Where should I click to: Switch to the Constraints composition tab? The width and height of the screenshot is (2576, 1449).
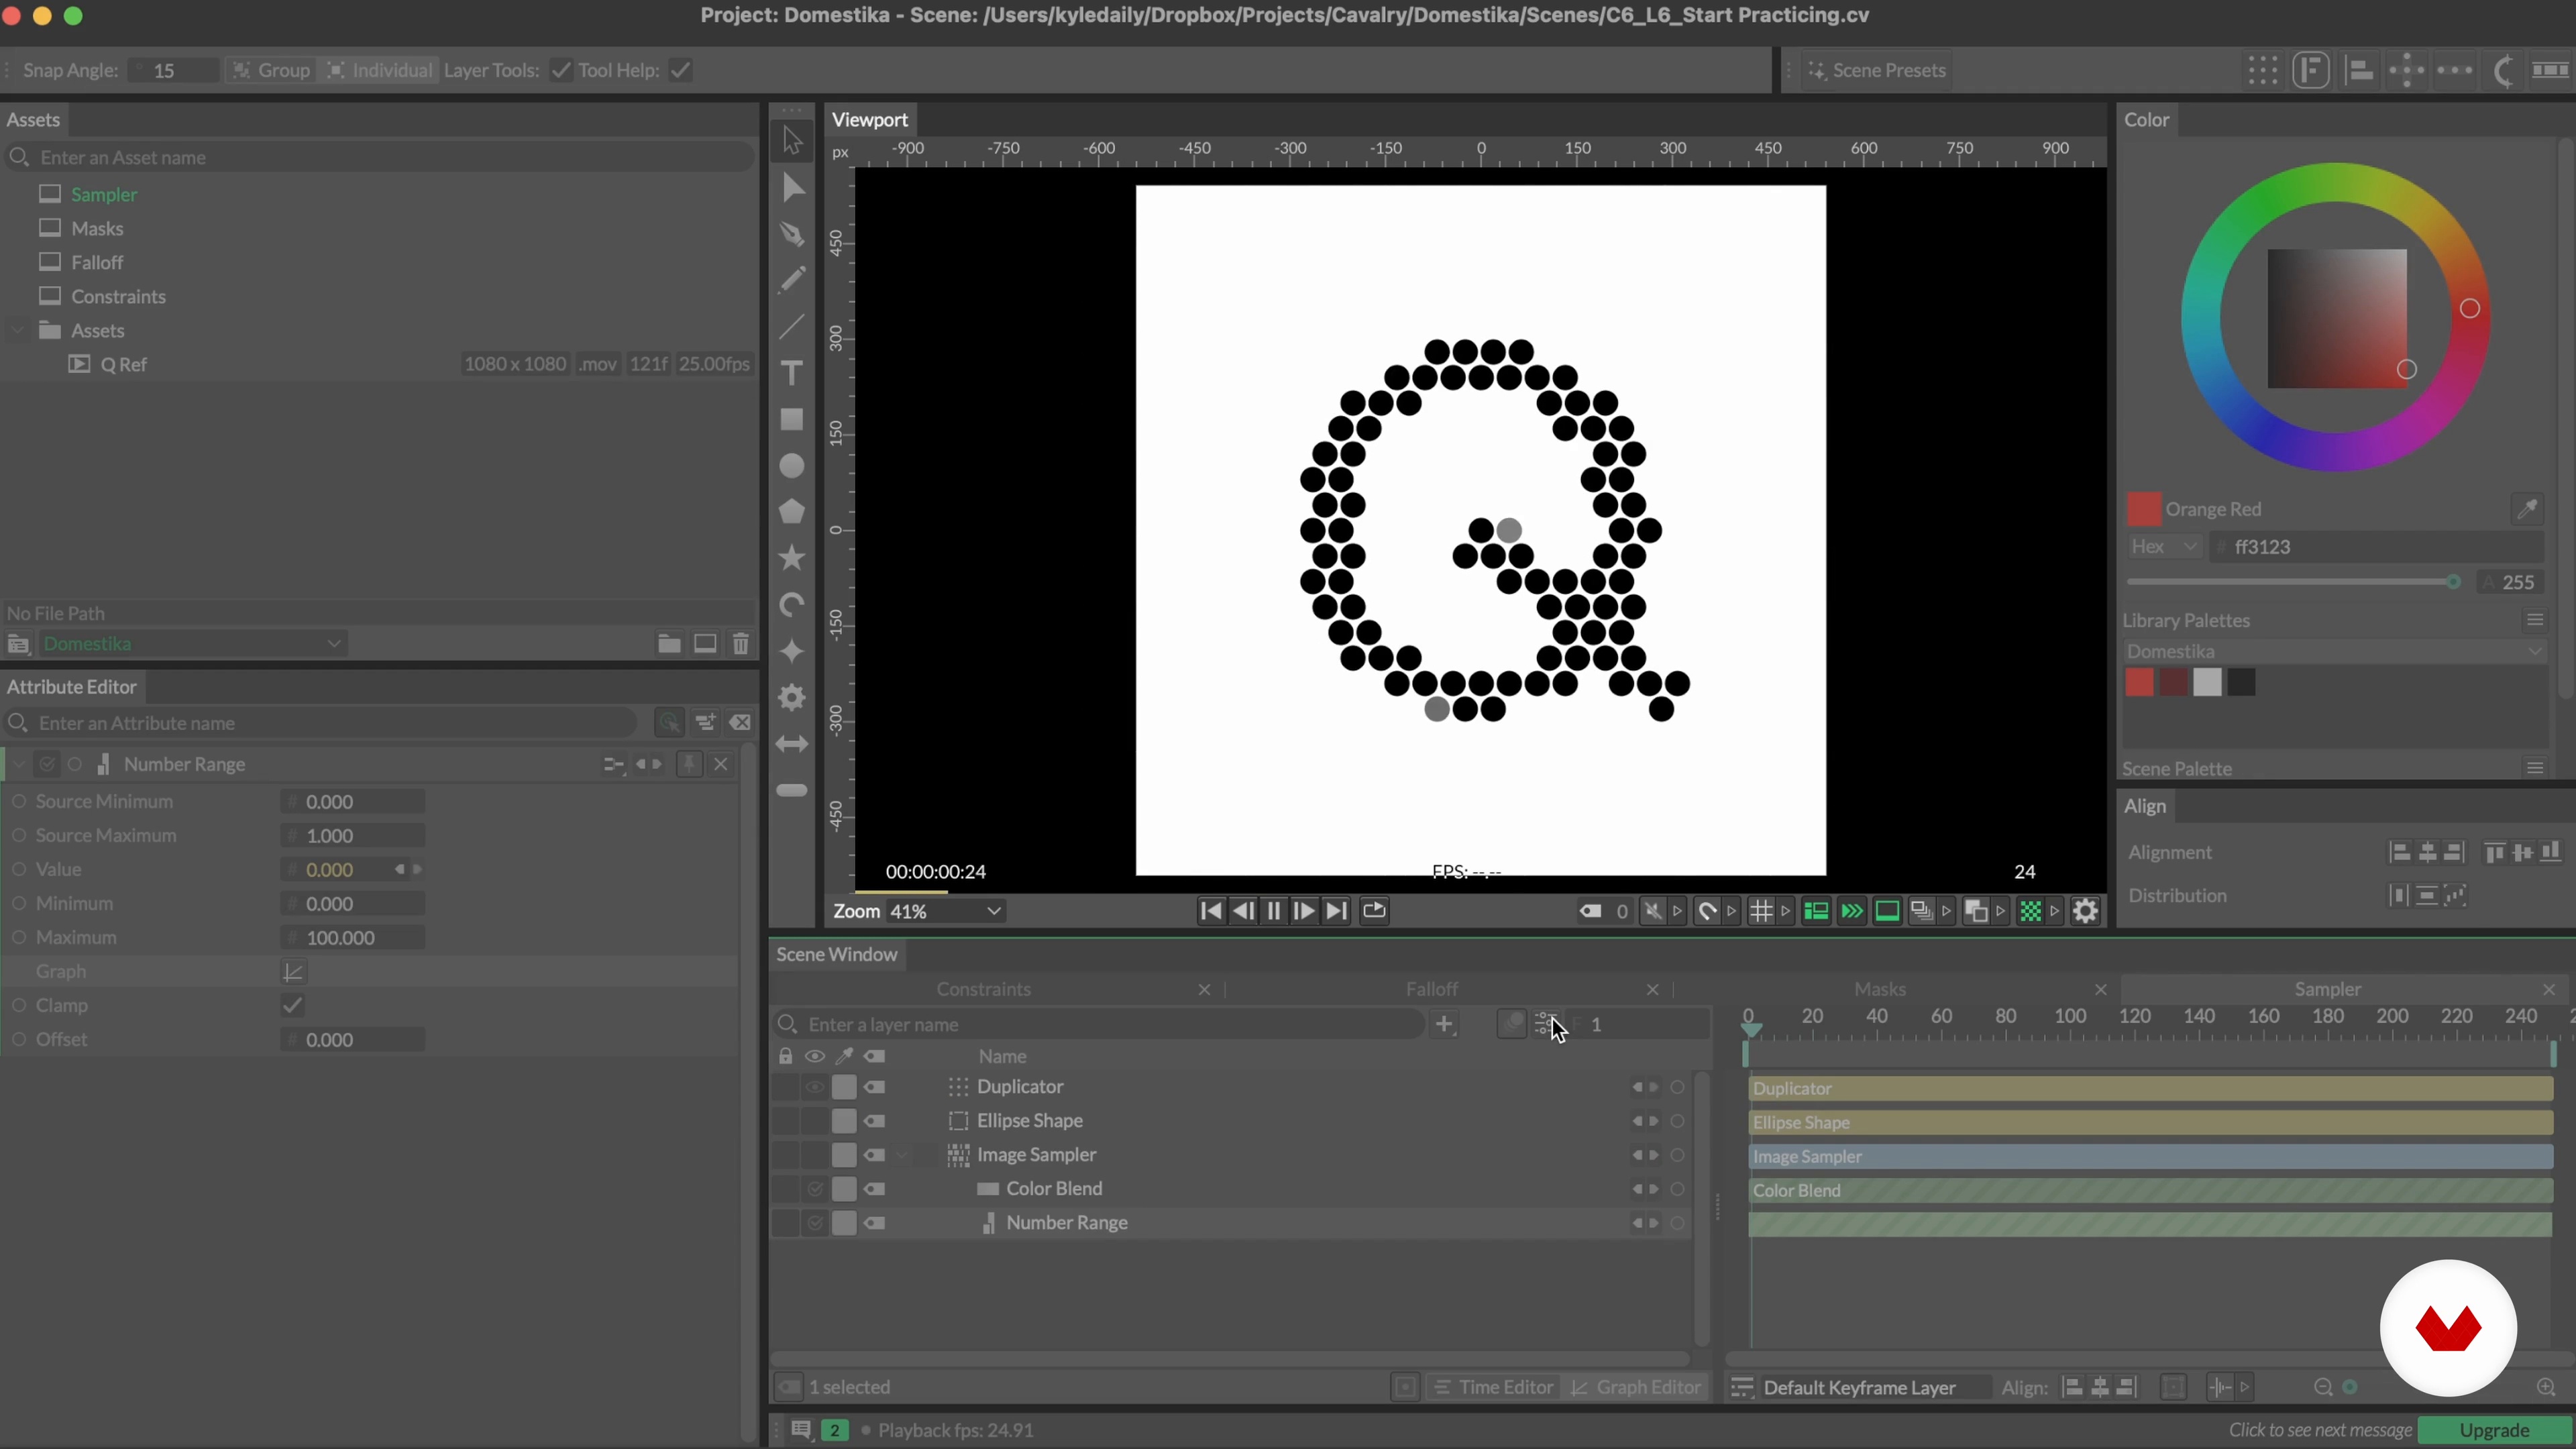[x=983, y=989]
